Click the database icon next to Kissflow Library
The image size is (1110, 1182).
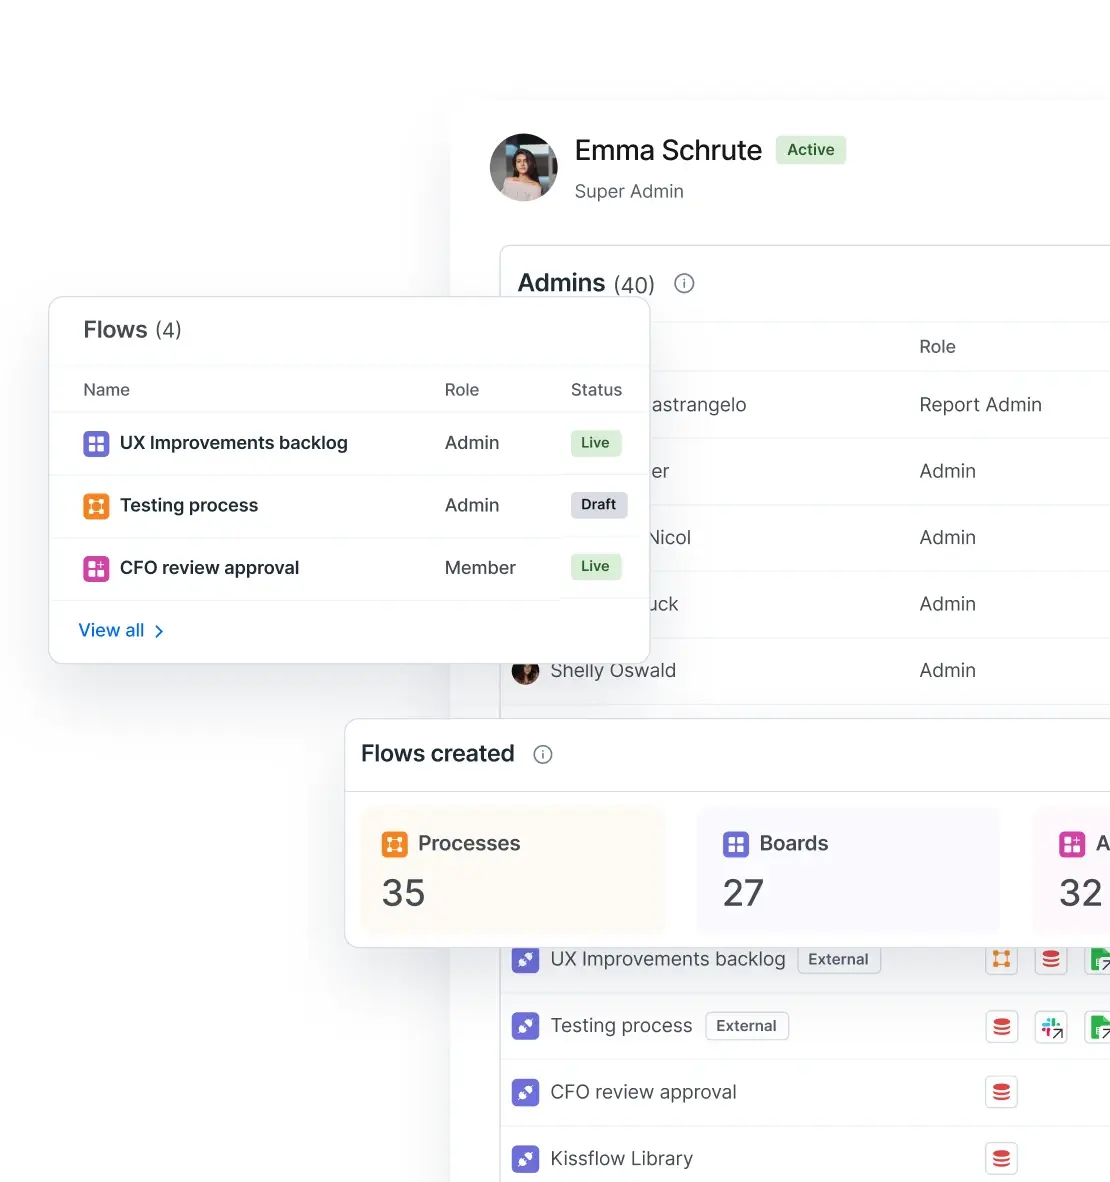point(1001,1158)
